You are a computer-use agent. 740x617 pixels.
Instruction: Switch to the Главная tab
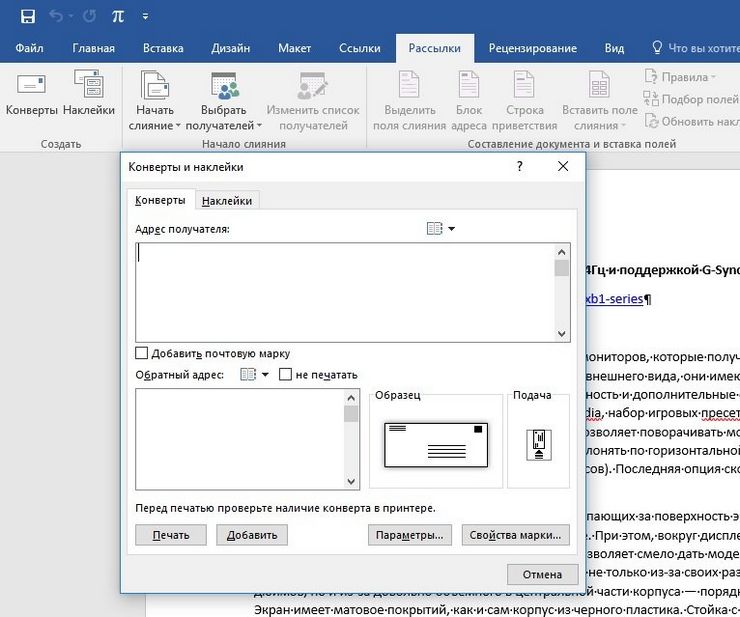click(x=93, y=48)
